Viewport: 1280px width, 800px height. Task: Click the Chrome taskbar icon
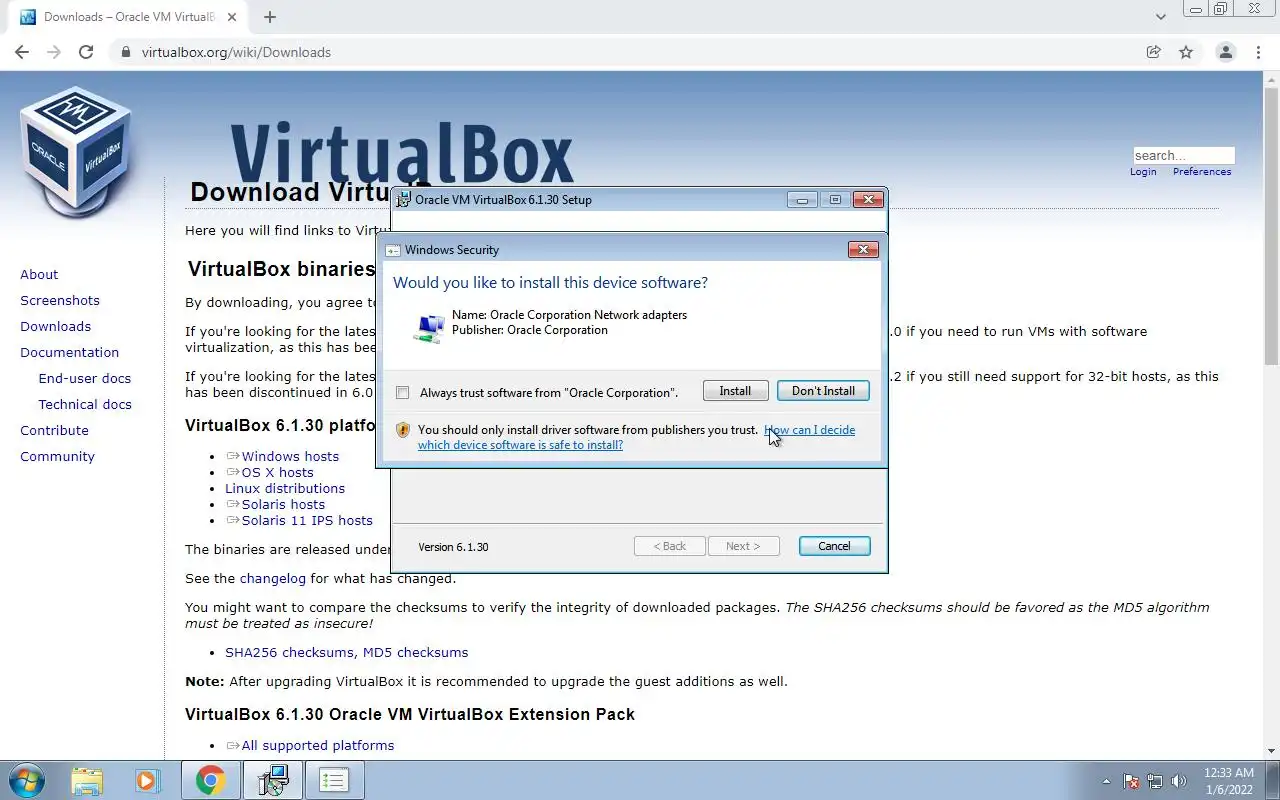point(210,780)
